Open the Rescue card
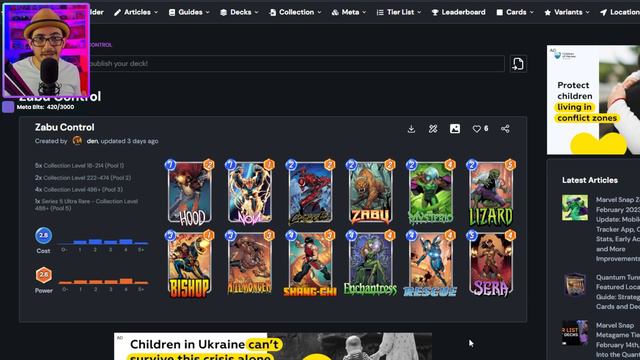The height and width of the screenshot is (360, 640). 431,264
